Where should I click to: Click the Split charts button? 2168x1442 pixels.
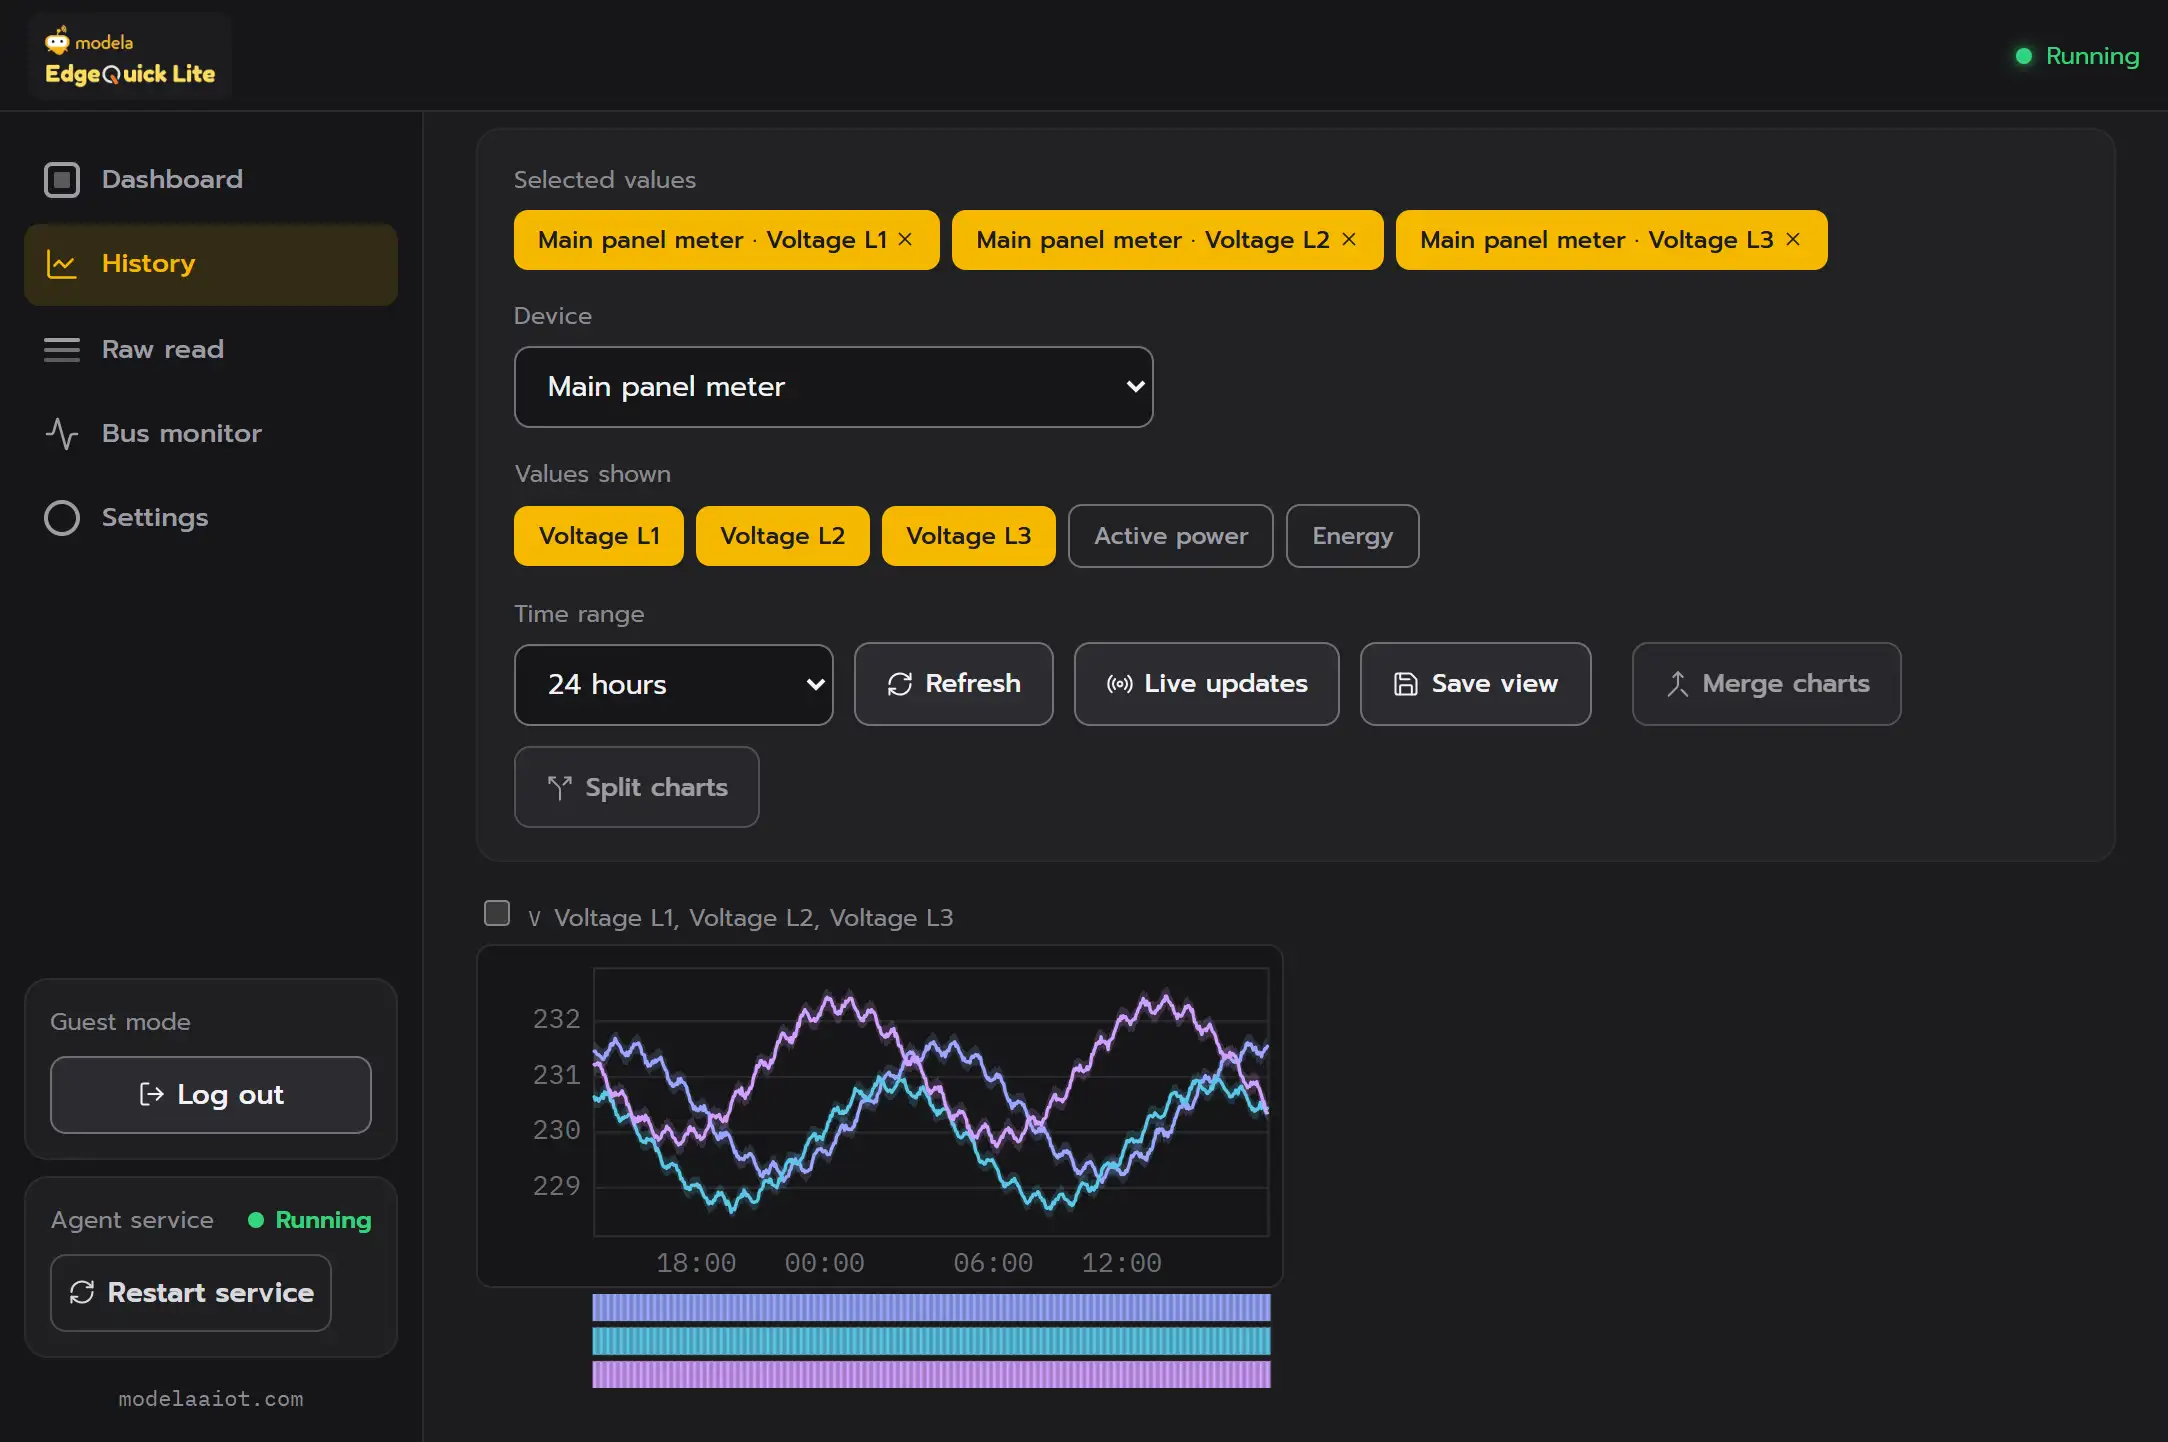637,788
